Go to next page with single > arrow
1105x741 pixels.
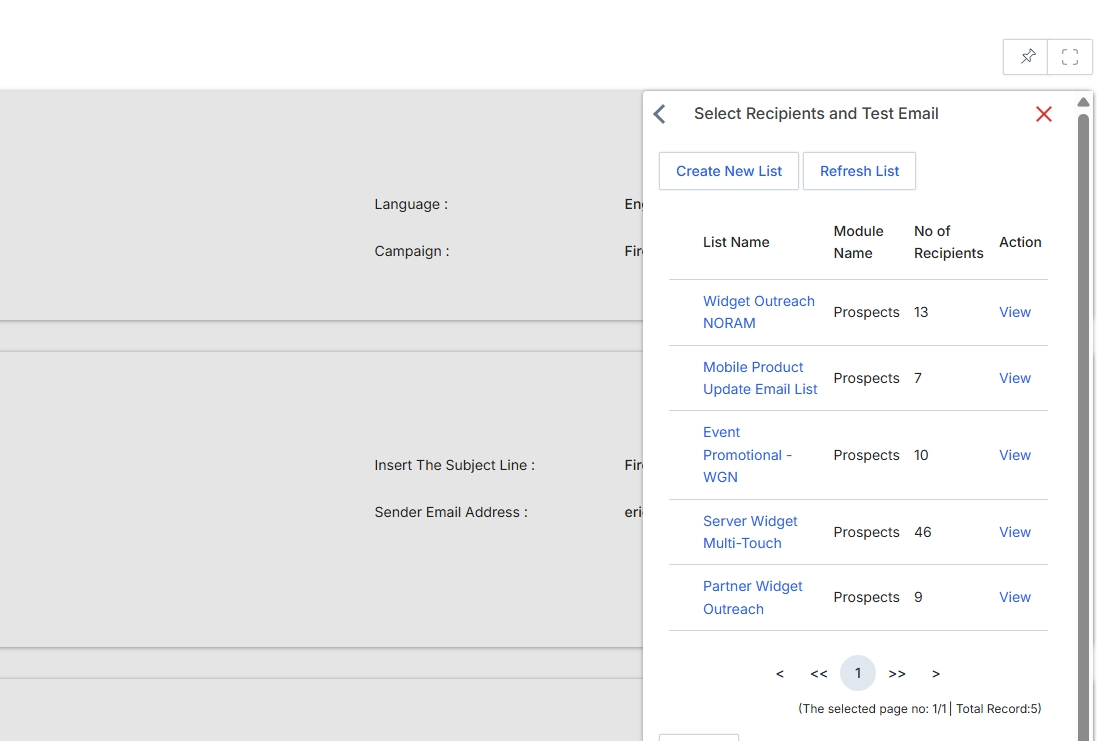pos(936,674)
